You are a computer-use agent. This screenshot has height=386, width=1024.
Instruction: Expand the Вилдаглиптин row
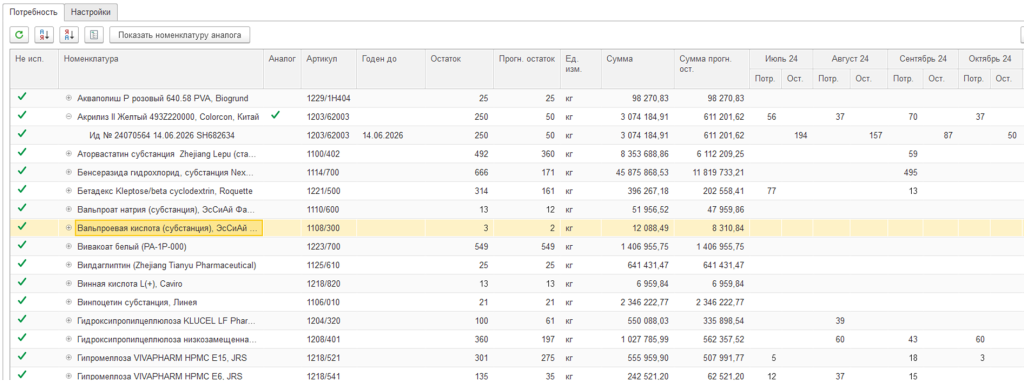(x=69, y=265)
